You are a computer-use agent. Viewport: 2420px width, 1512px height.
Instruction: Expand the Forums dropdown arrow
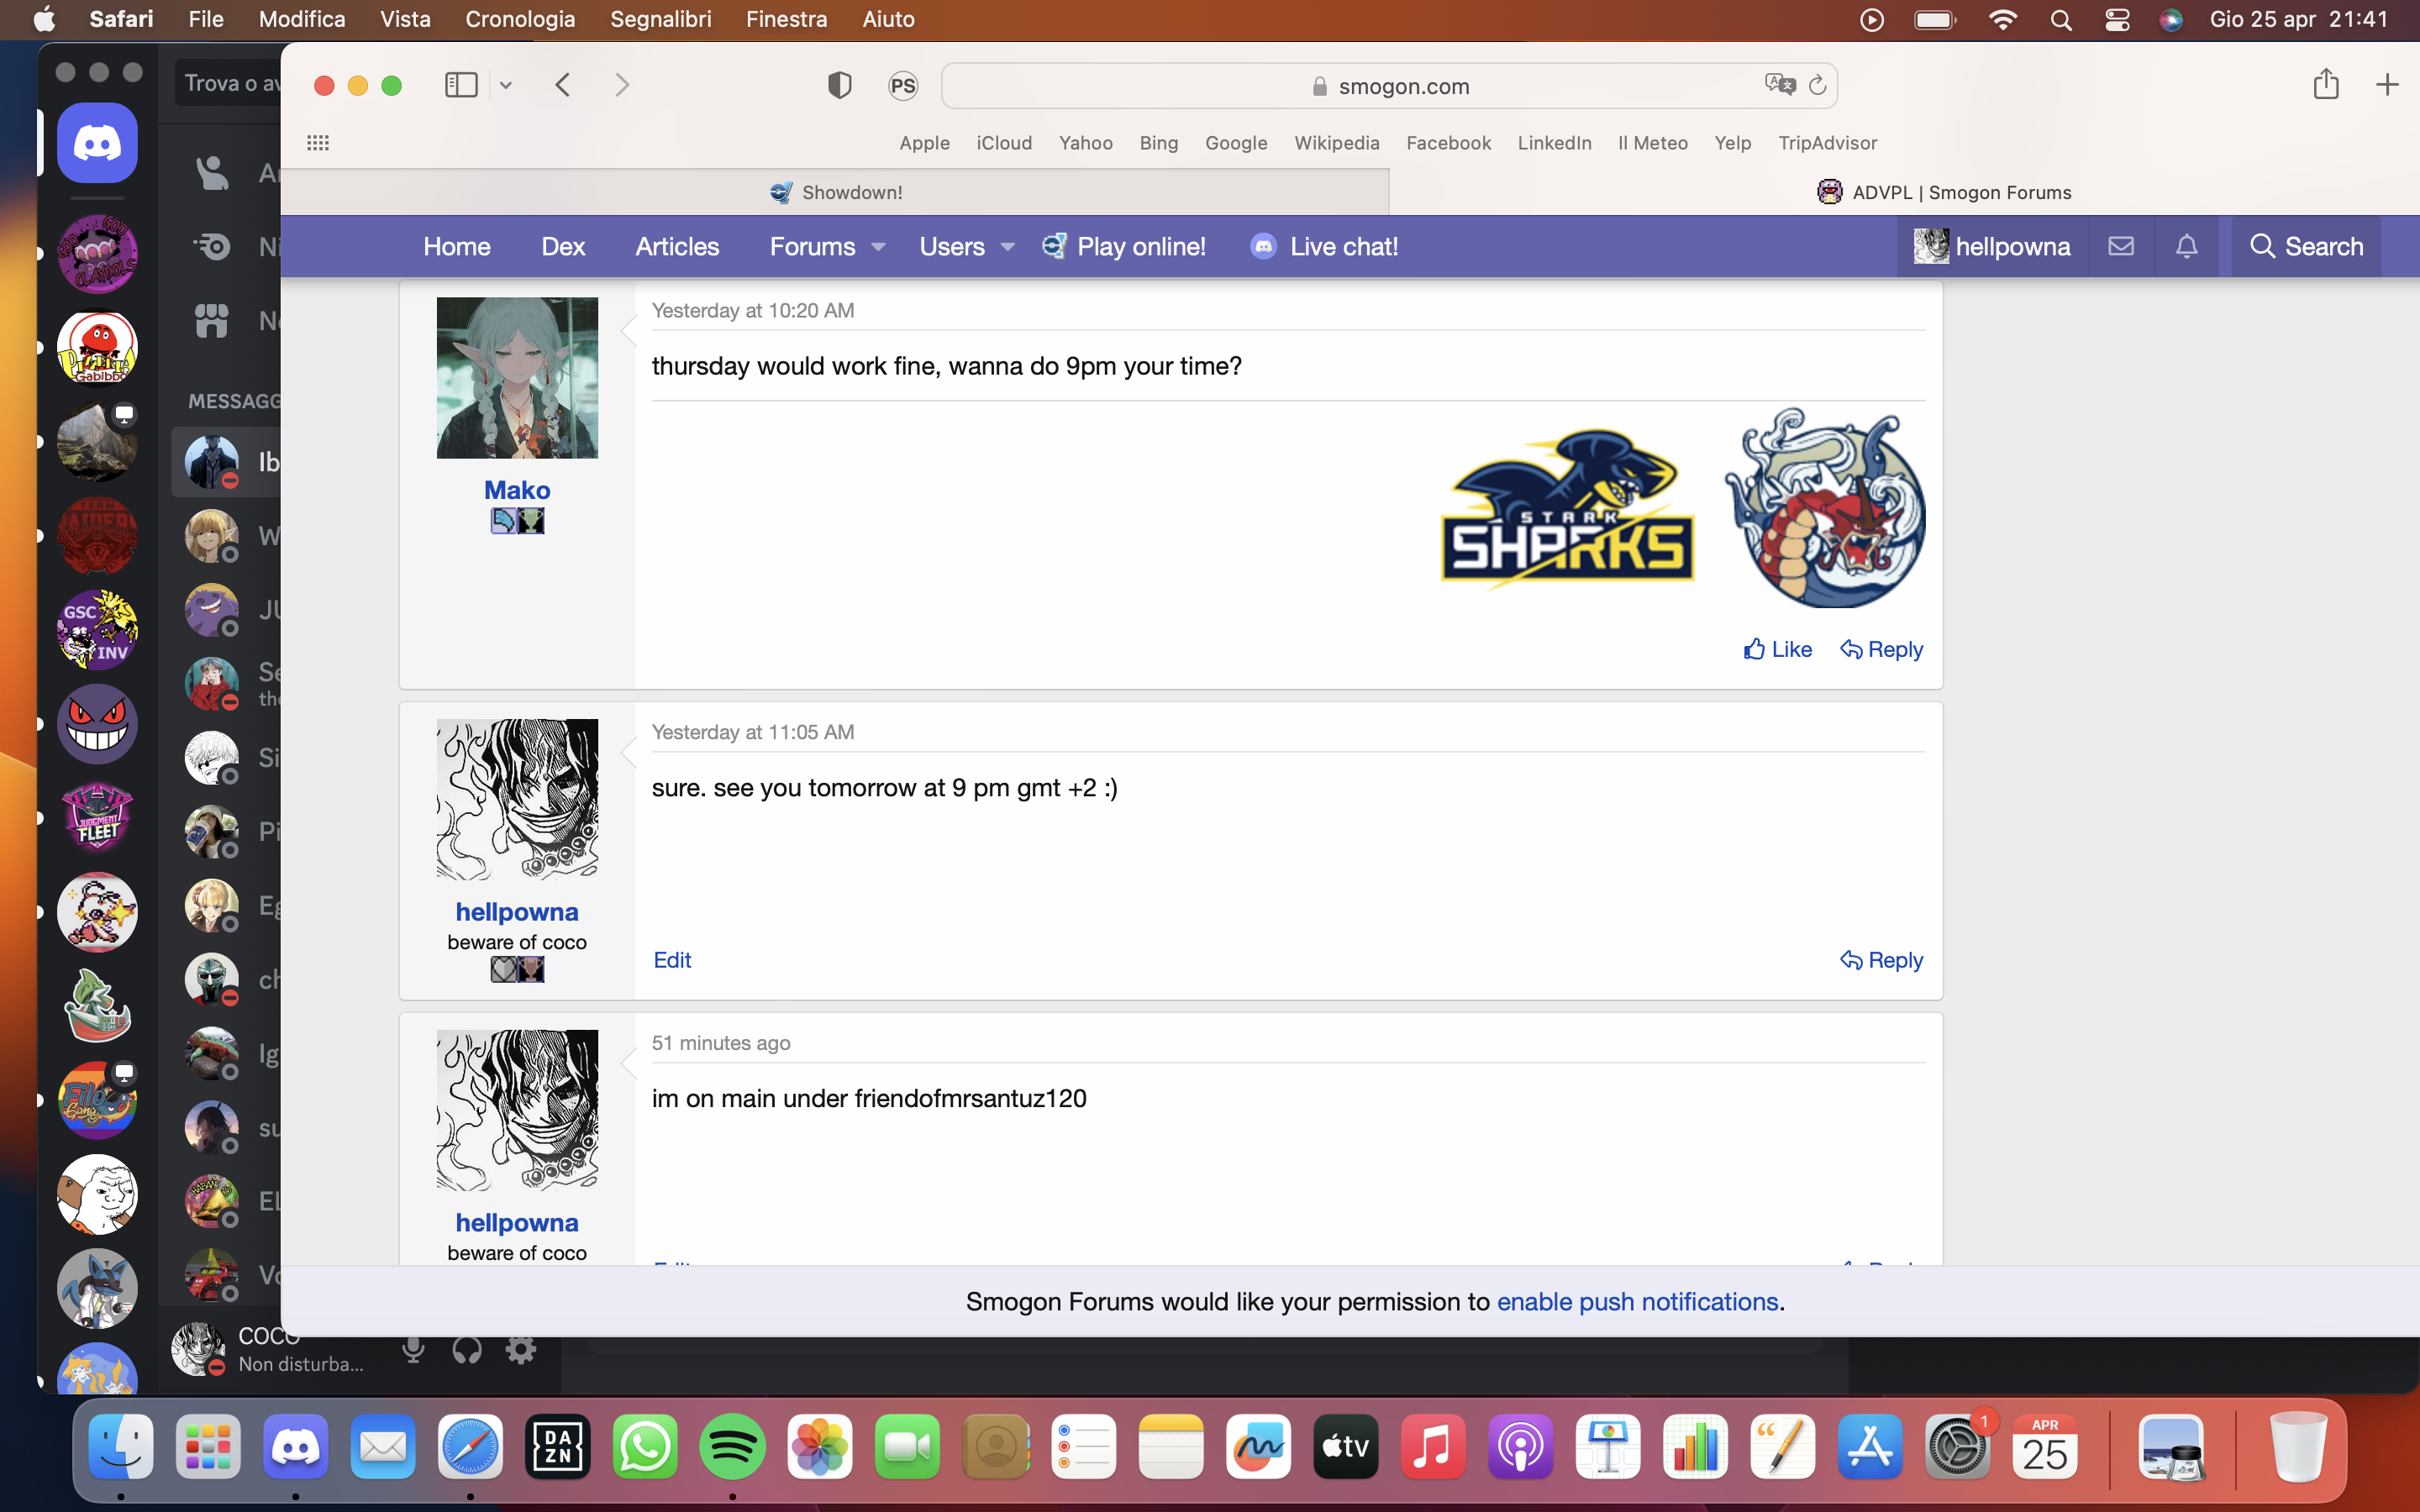pyautogui.click(x=879, y=247)
